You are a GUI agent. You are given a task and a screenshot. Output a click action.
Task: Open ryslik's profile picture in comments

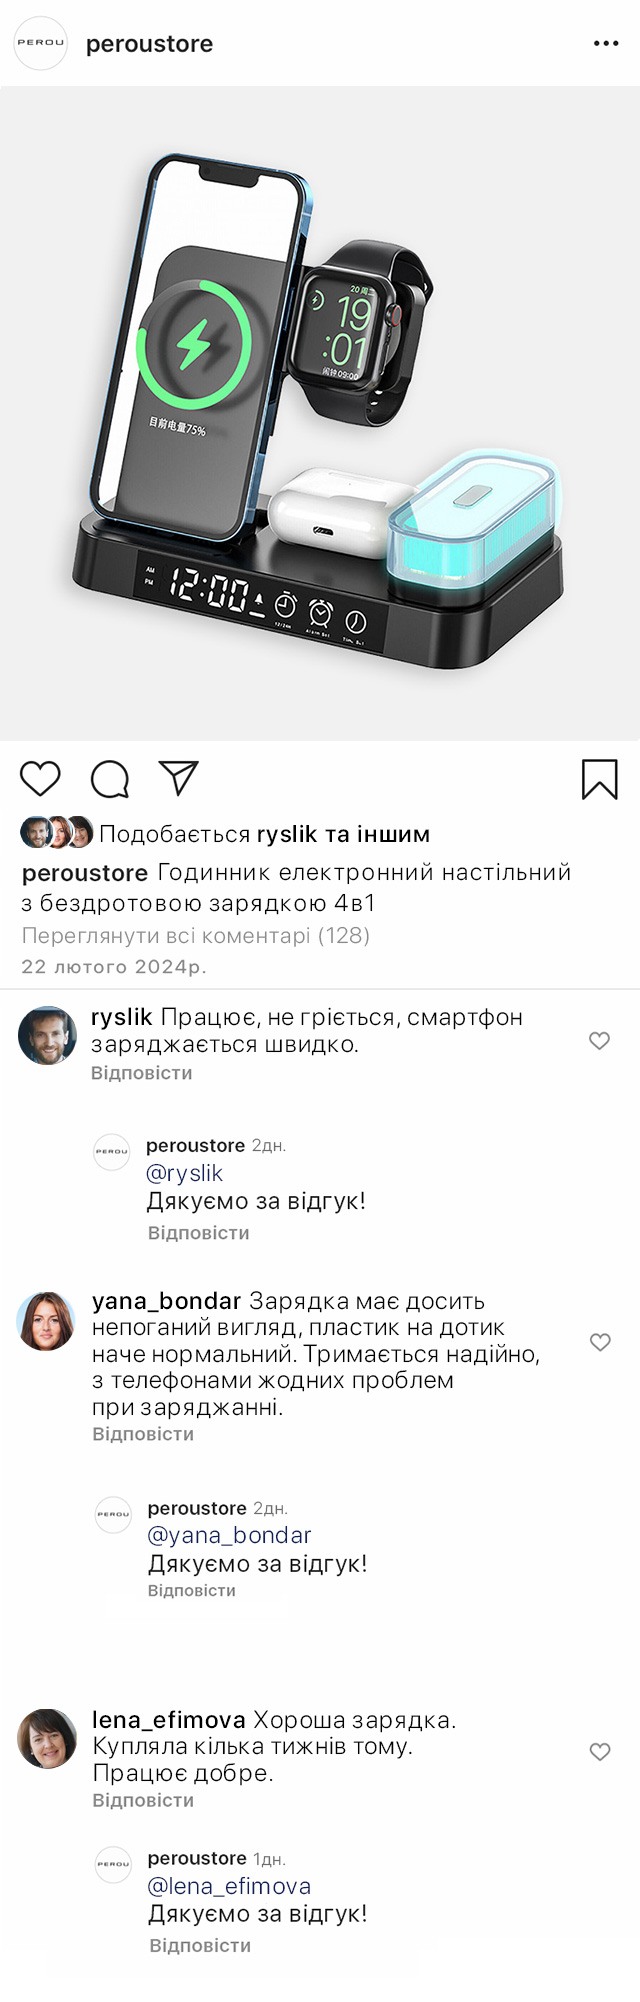coord(47,1035)
